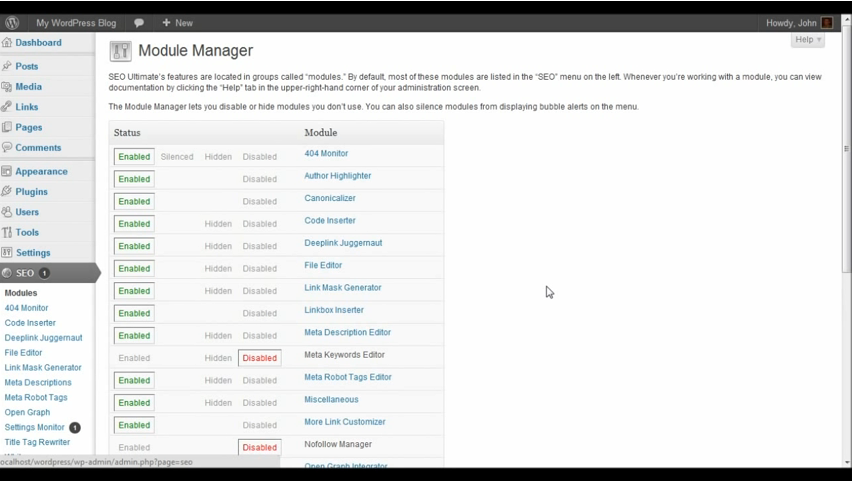The width and height of the screenshot is (856, 482).
Task: Open Code Inserter in SEO submenu
Action: tap(30, 323)
